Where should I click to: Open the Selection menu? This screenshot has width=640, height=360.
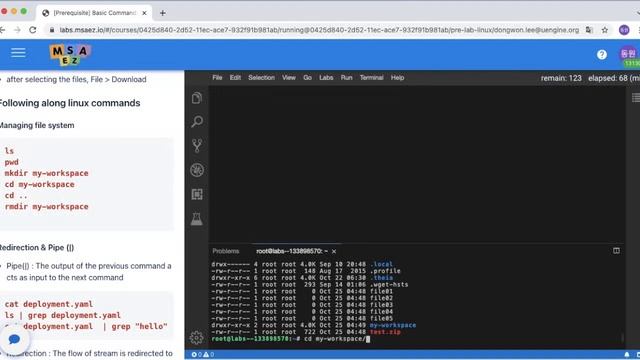pos(261,78)
